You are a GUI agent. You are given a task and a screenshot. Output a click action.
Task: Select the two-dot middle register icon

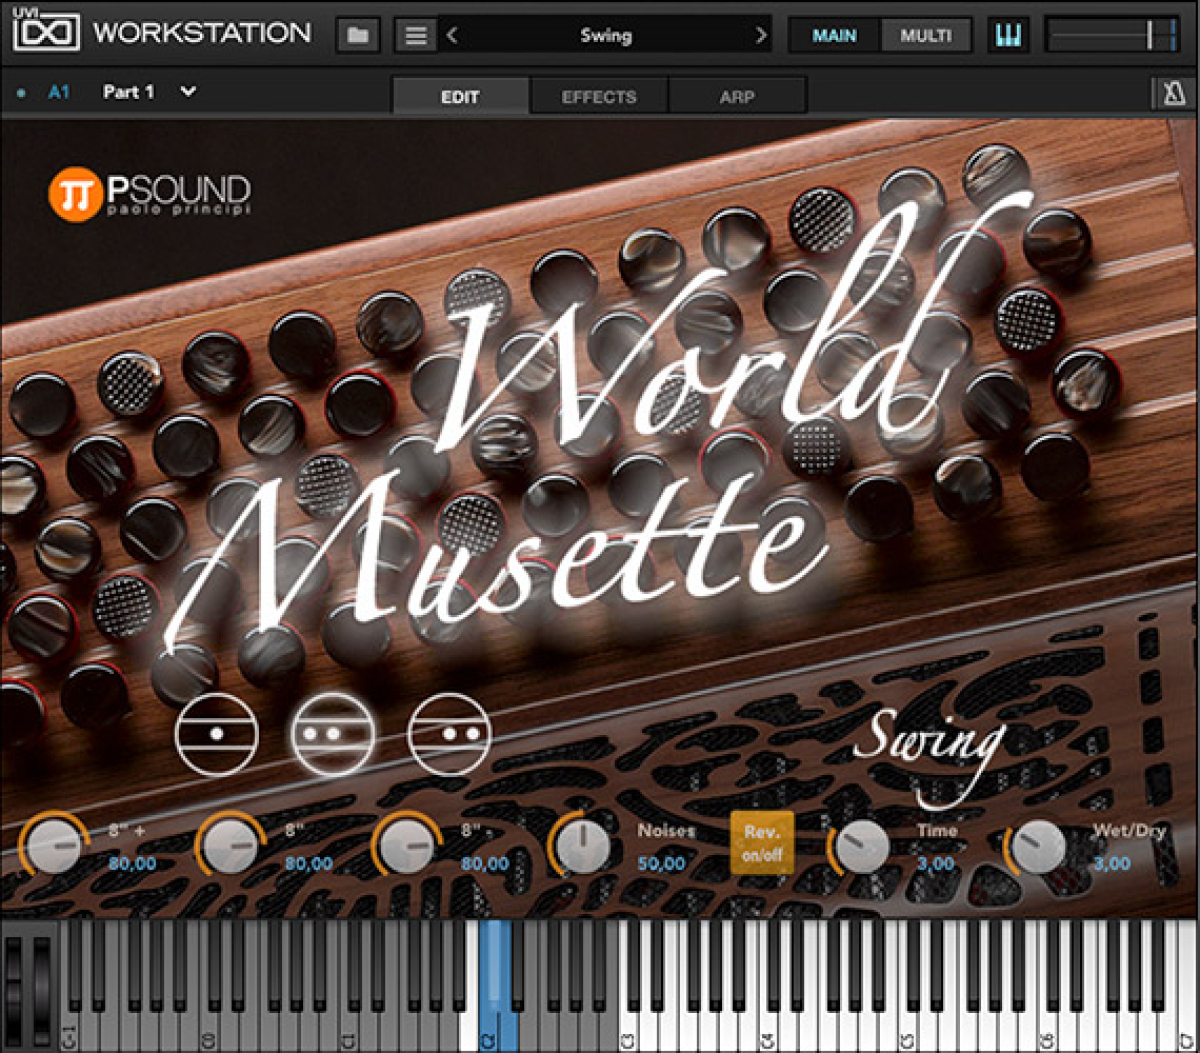point(333,734)
